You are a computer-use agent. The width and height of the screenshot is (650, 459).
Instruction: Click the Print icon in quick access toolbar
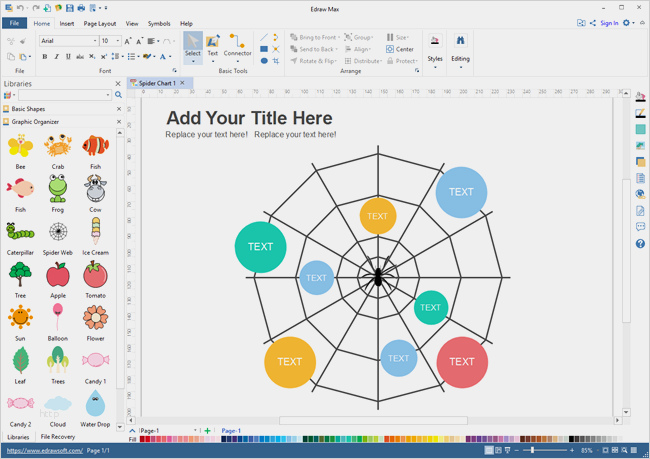point(81,8)
